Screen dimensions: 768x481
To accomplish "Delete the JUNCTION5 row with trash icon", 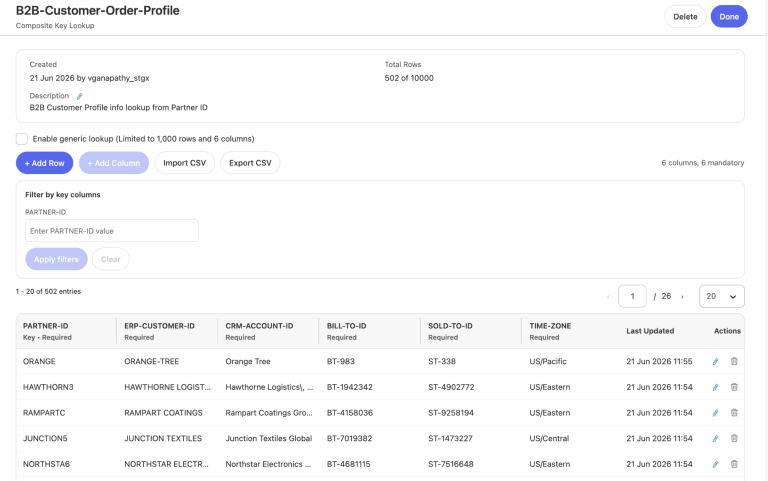I will [x=734, y=438].
